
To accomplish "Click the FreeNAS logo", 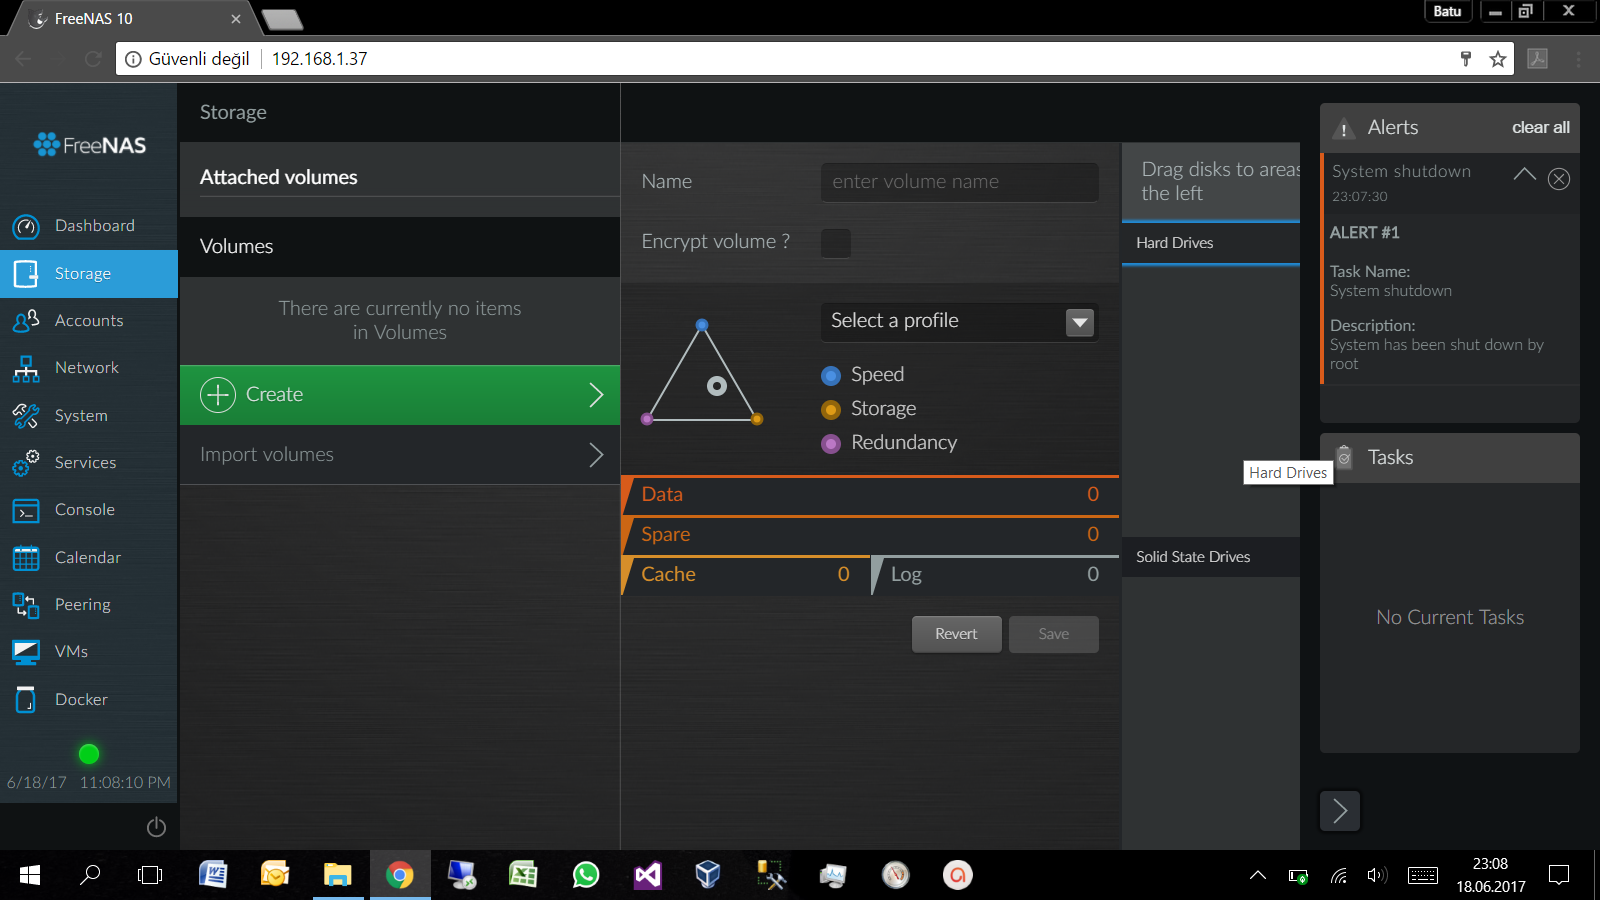I will (x=89, y=145).
